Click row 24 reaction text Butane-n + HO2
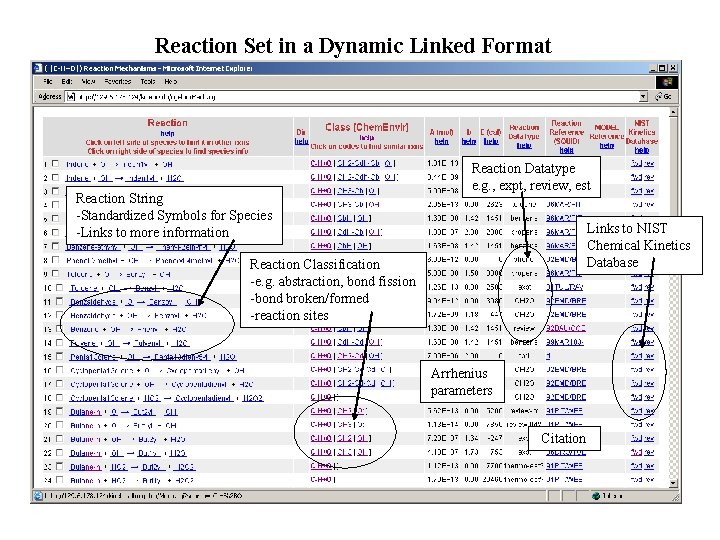The width and height of the screenshot is (720, 540). (132, 481)
